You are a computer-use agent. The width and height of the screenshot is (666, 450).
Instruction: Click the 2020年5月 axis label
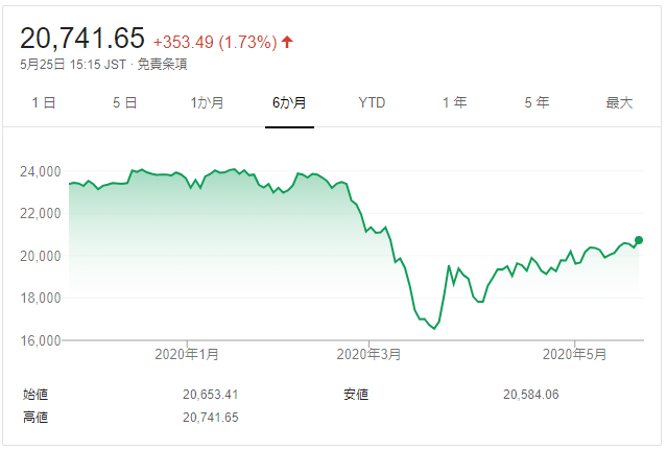pyautogui.click(x=575, y=354)
